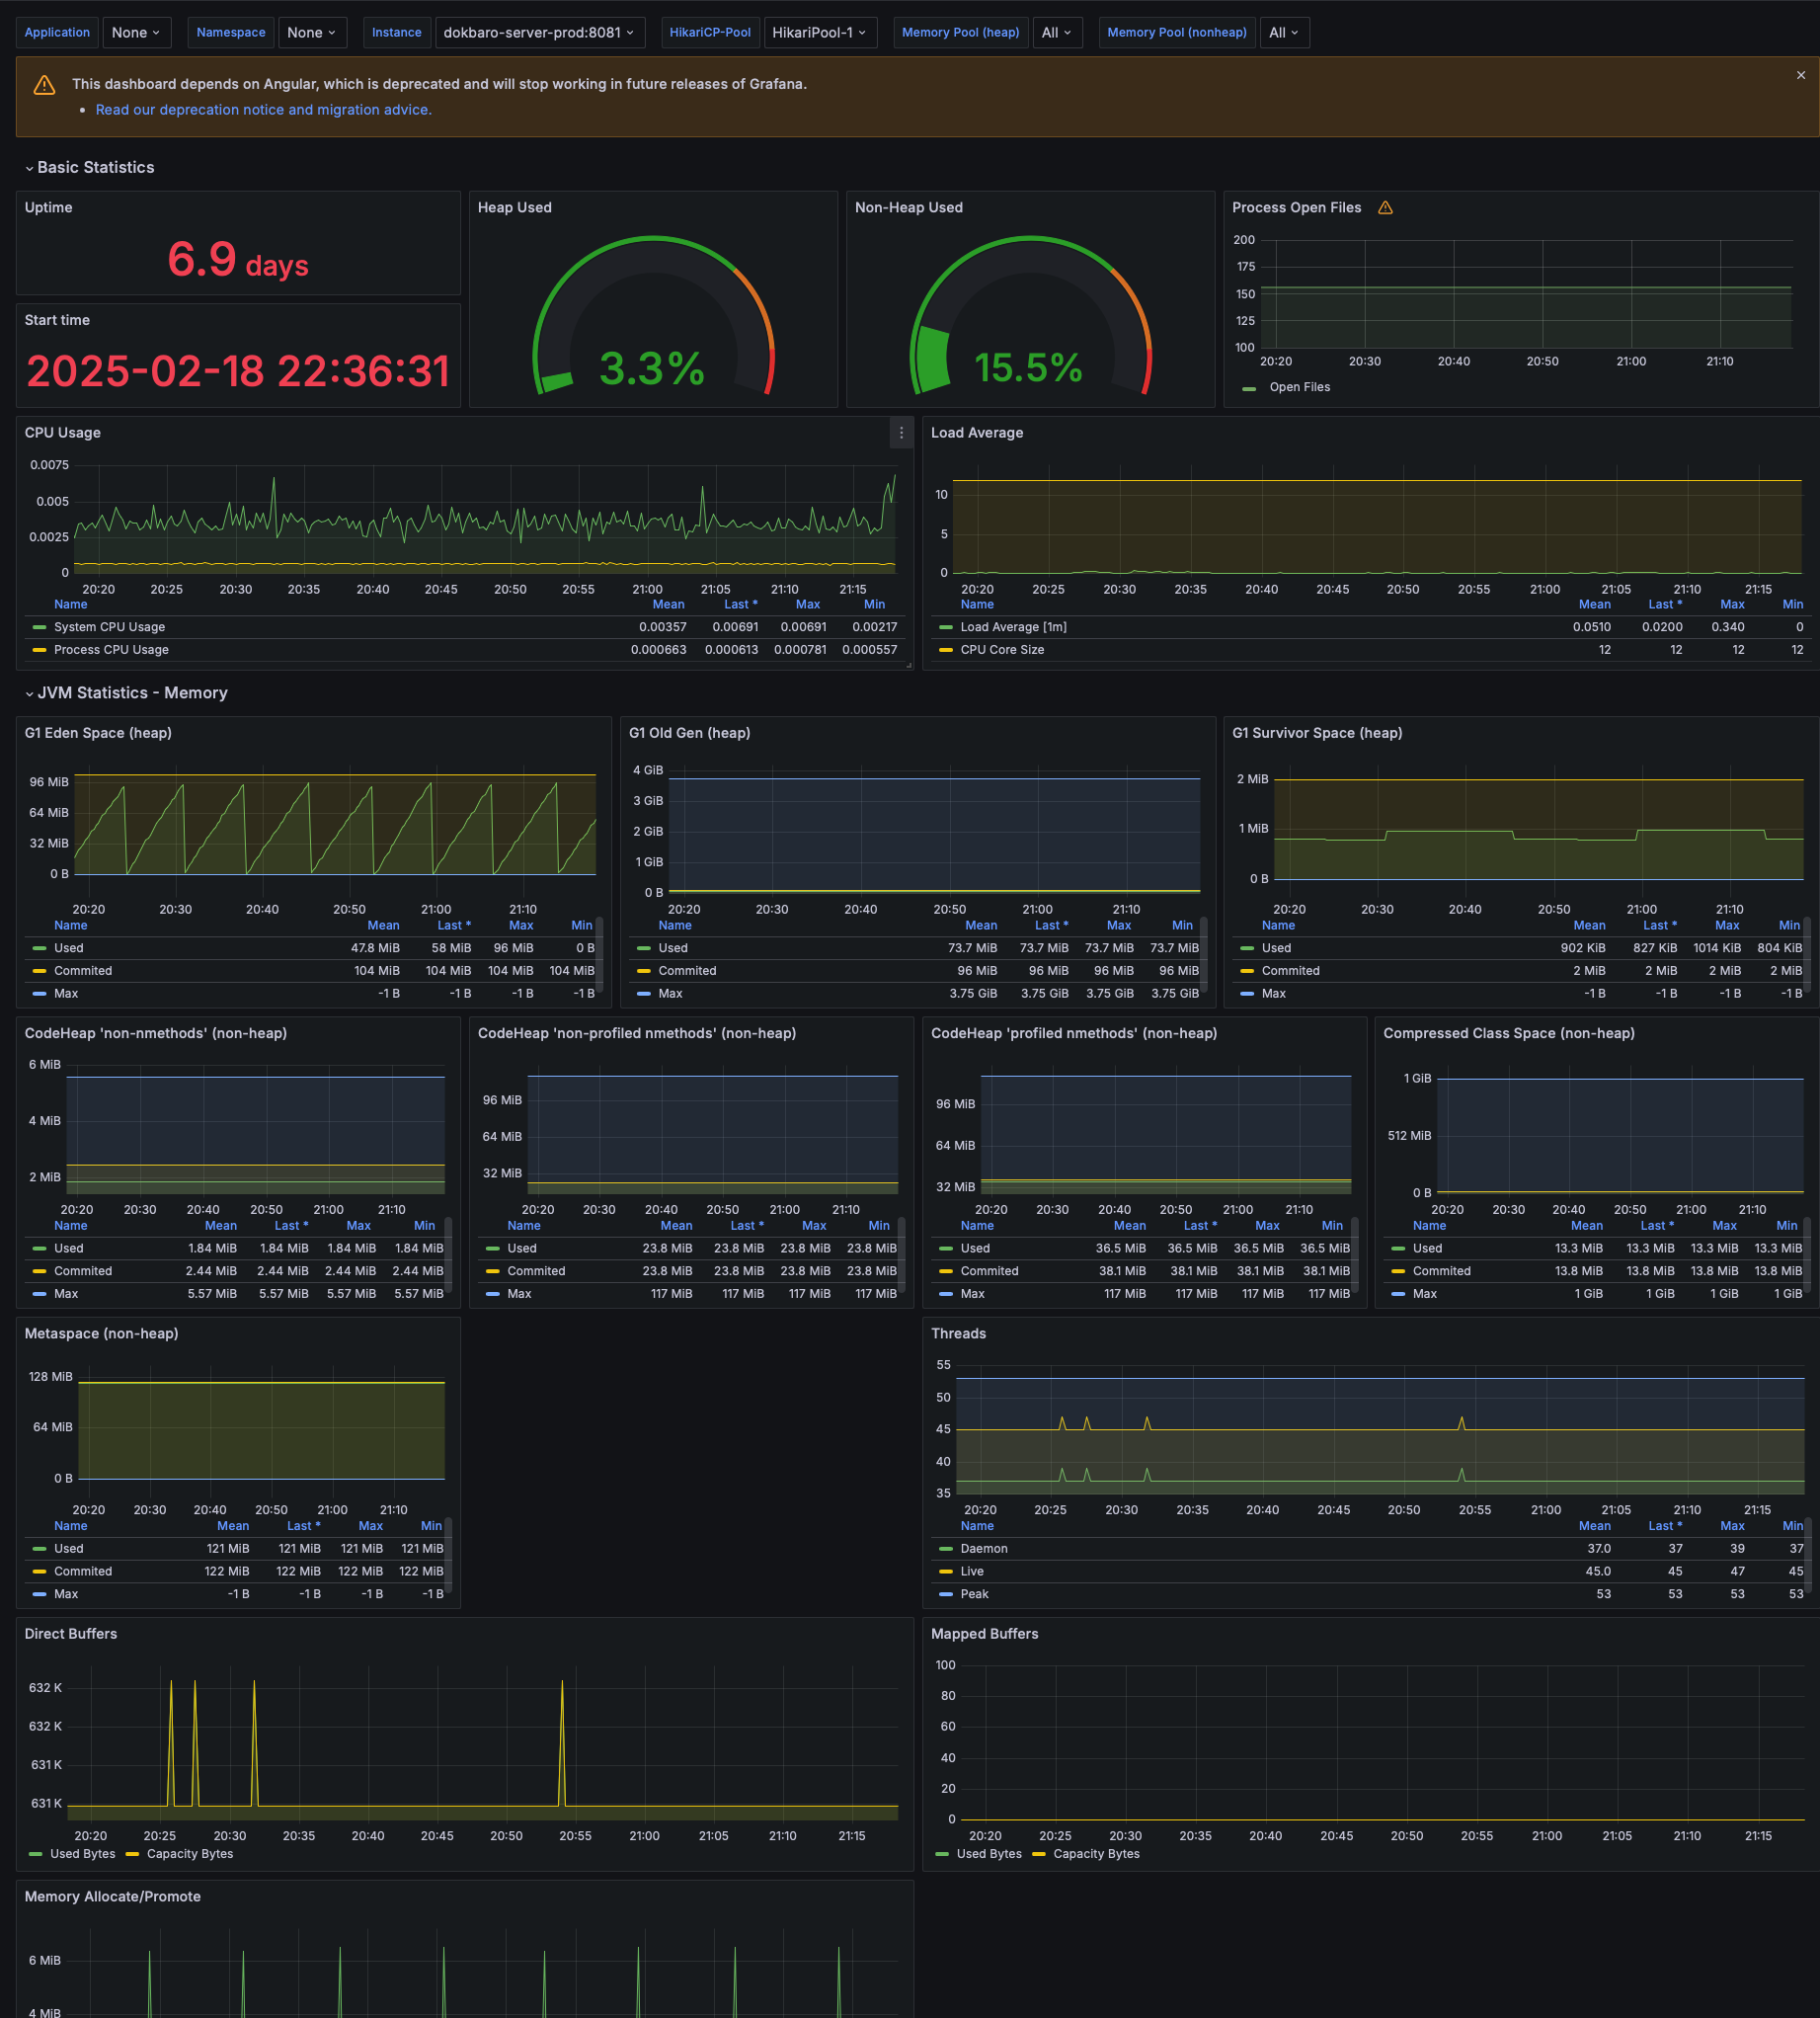The width and height of the screenshot is (1820, 2018).
Task: Toggle Load Average [1m] series in legend
Action: click(x=1013, y=627)
